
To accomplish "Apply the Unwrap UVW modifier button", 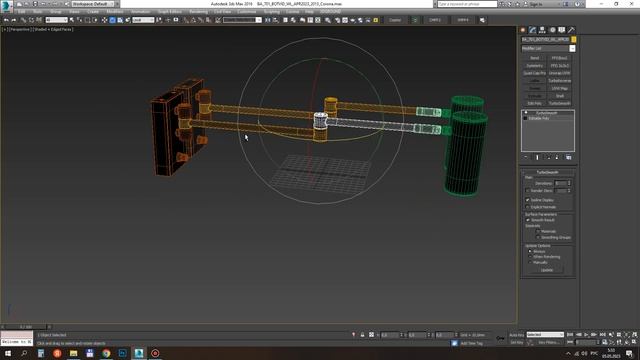I will pos(560,73).
